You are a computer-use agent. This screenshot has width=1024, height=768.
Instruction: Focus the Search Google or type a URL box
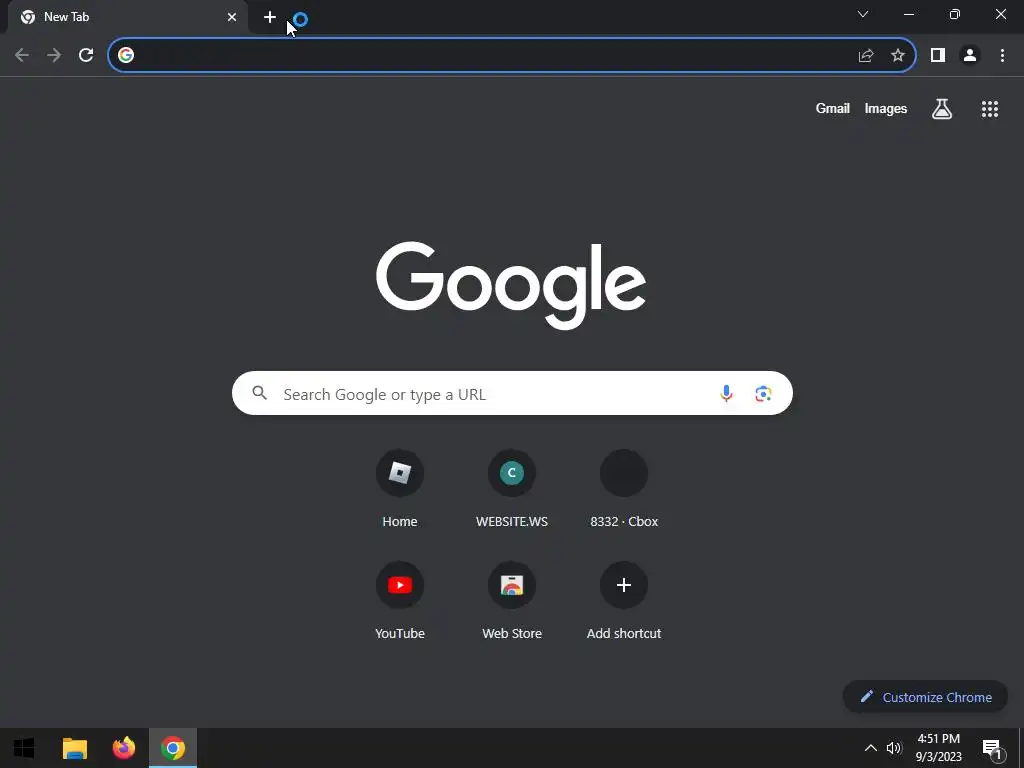tap(512, 393)
